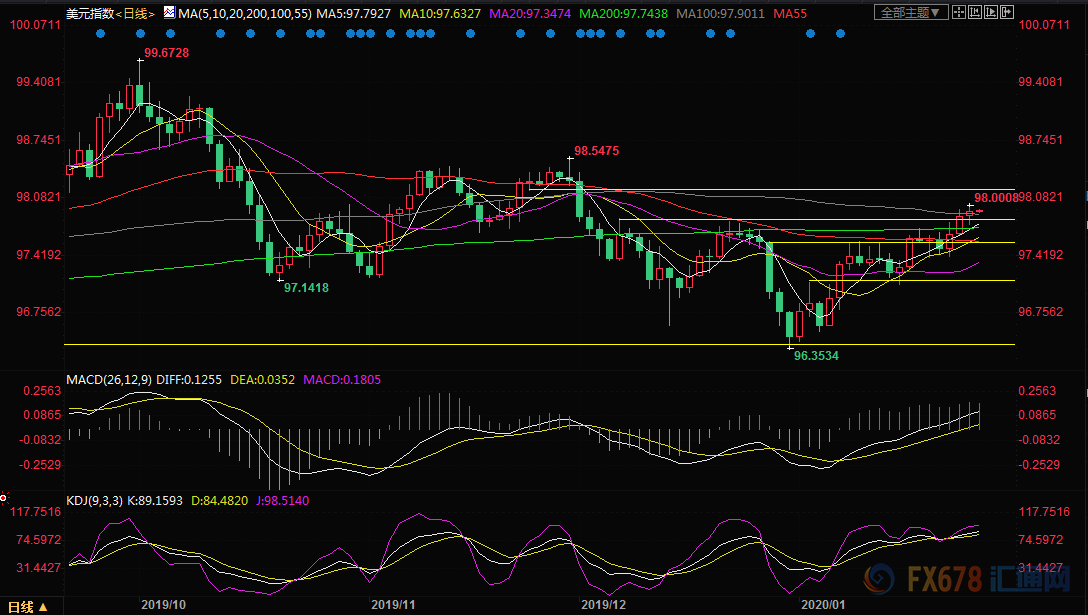
Task: Click the MA indicator chart icon
Action: 169,12
